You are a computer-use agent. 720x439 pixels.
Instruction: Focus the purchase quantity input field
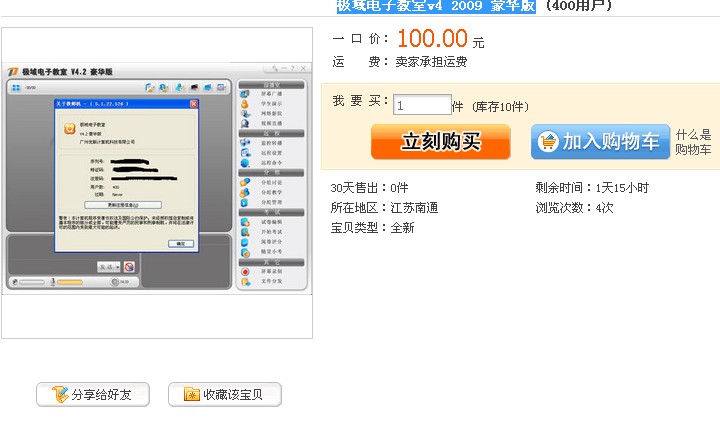(x=421, y=105)
